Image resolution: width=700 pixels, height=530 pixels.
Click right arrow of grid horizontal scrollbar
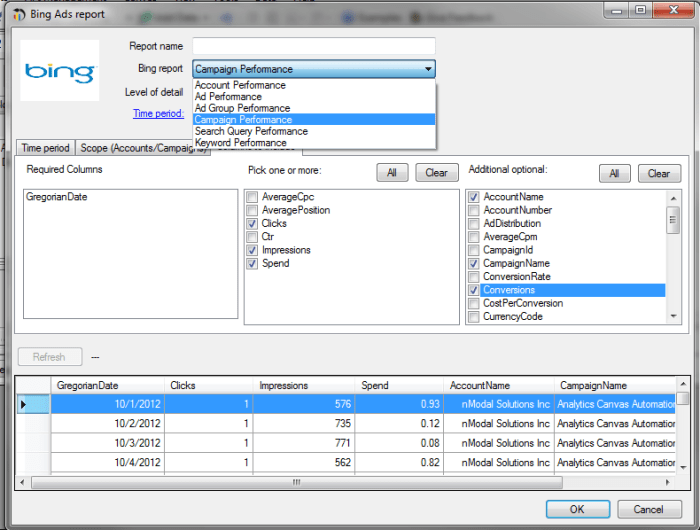click(668, 482)
